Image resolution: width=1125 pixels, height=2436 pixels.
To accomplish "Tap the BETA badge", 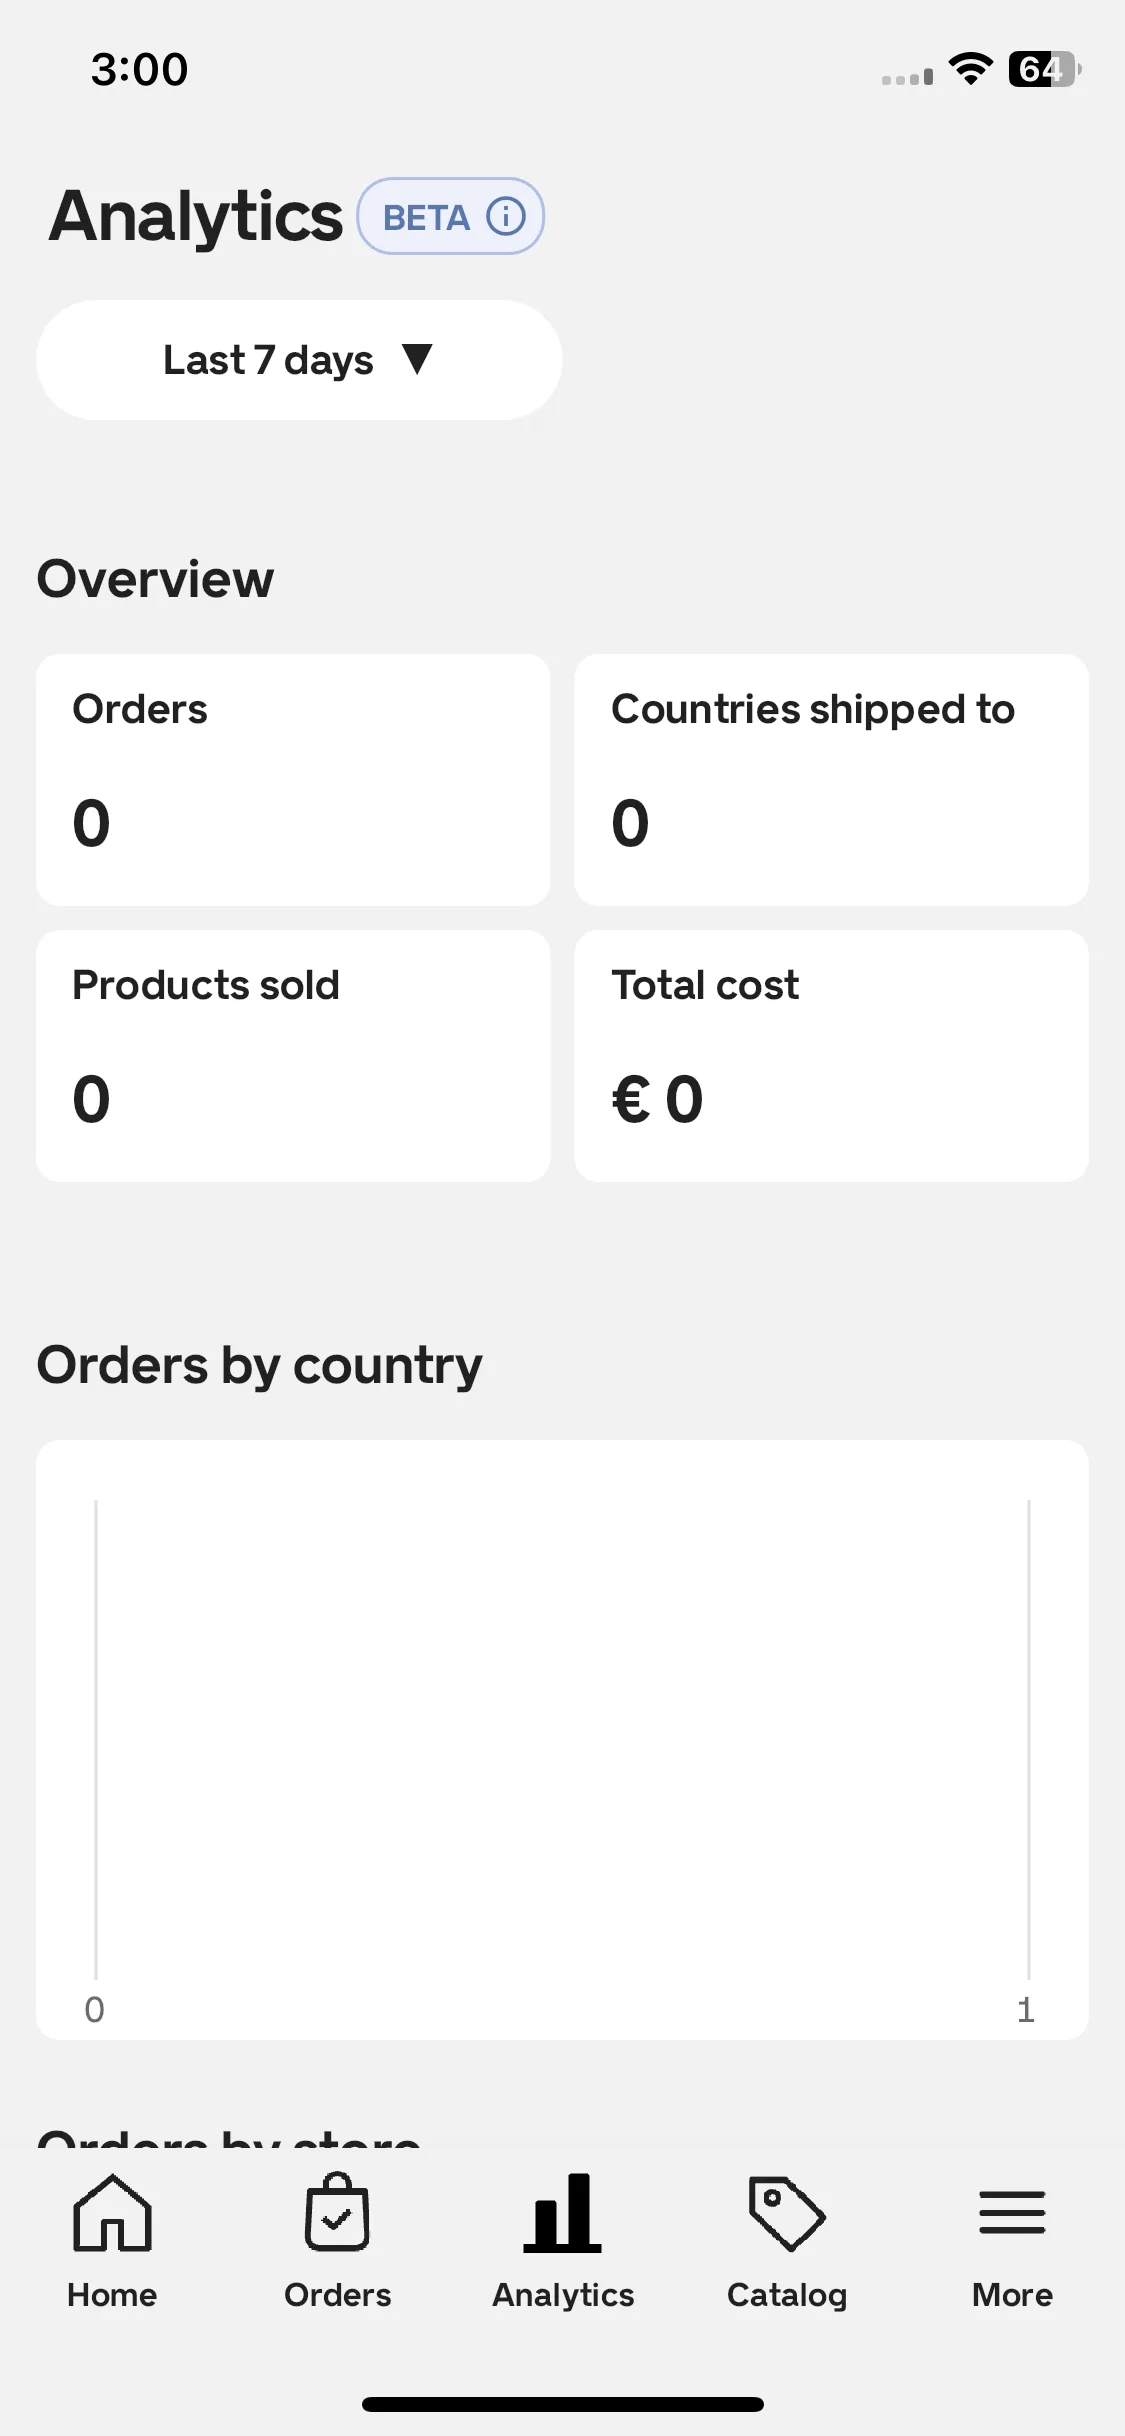I will point(451,216).
